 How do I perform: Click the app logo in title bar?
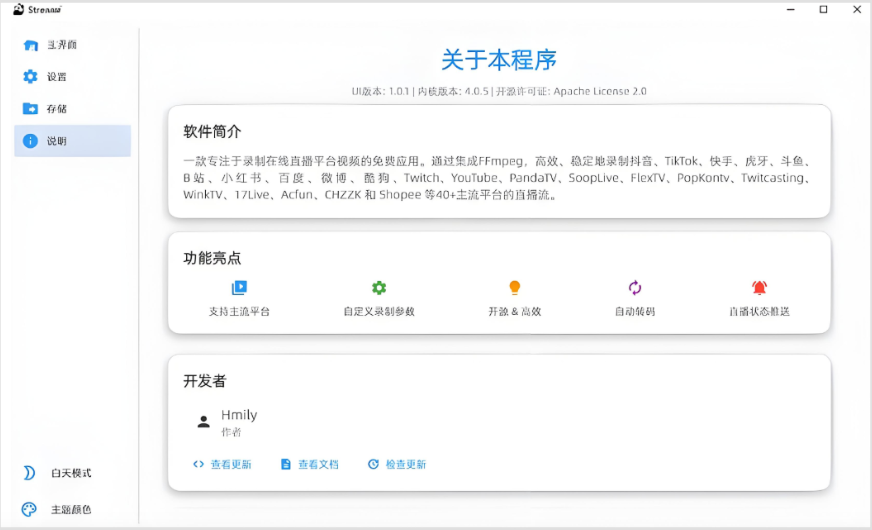point(18,9)
